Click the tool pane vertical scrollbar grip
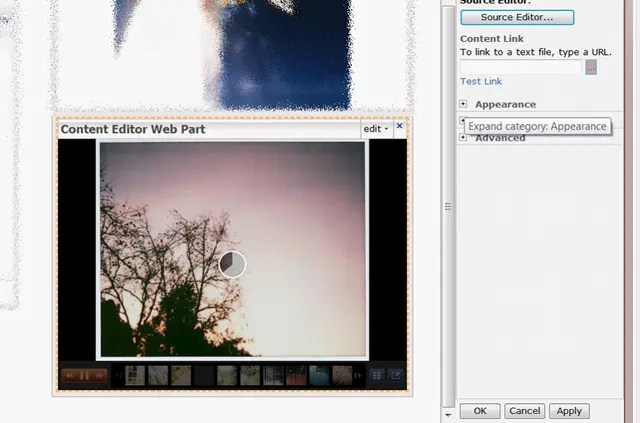This screenshot has width=640, height=423. (x=448, y=206)
